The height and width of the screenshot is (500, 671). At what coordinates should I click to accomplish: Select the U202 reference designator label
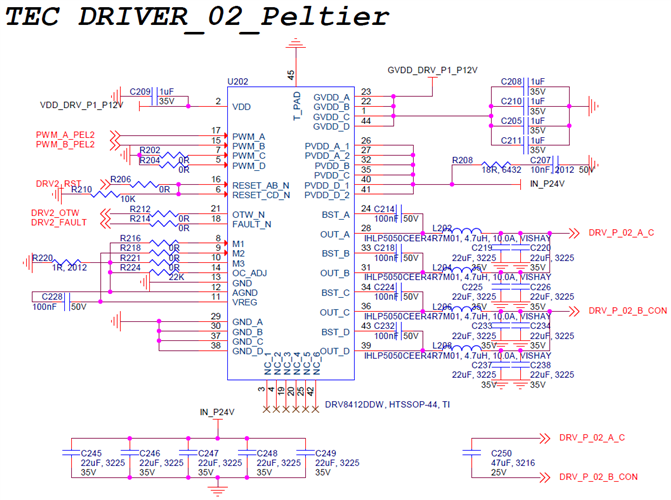(x=238, y=81)
